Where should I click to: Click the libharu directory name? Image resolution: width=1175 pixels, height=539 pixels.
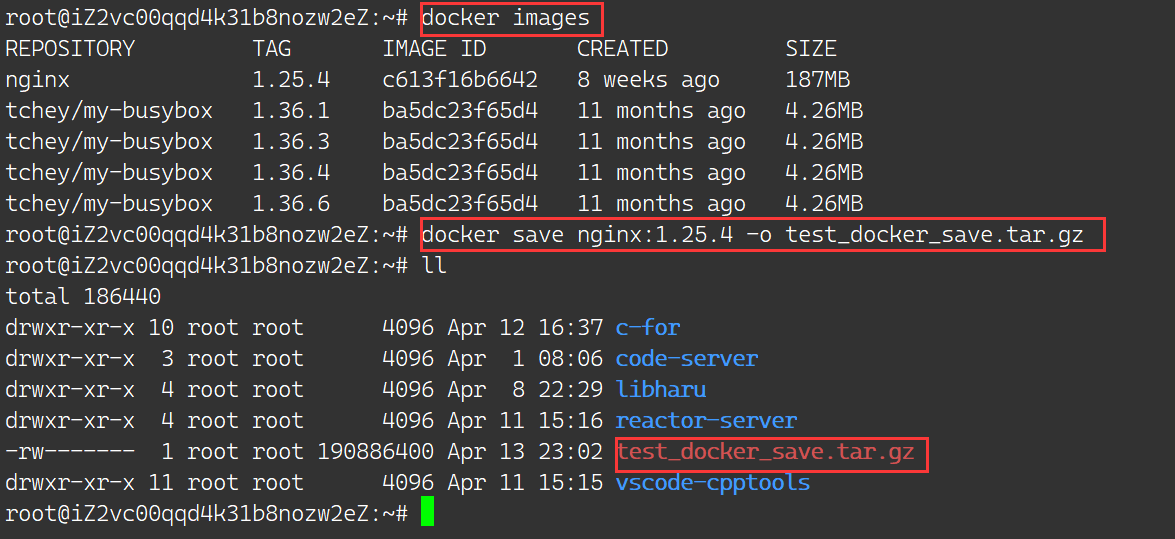tap(661, 389)
